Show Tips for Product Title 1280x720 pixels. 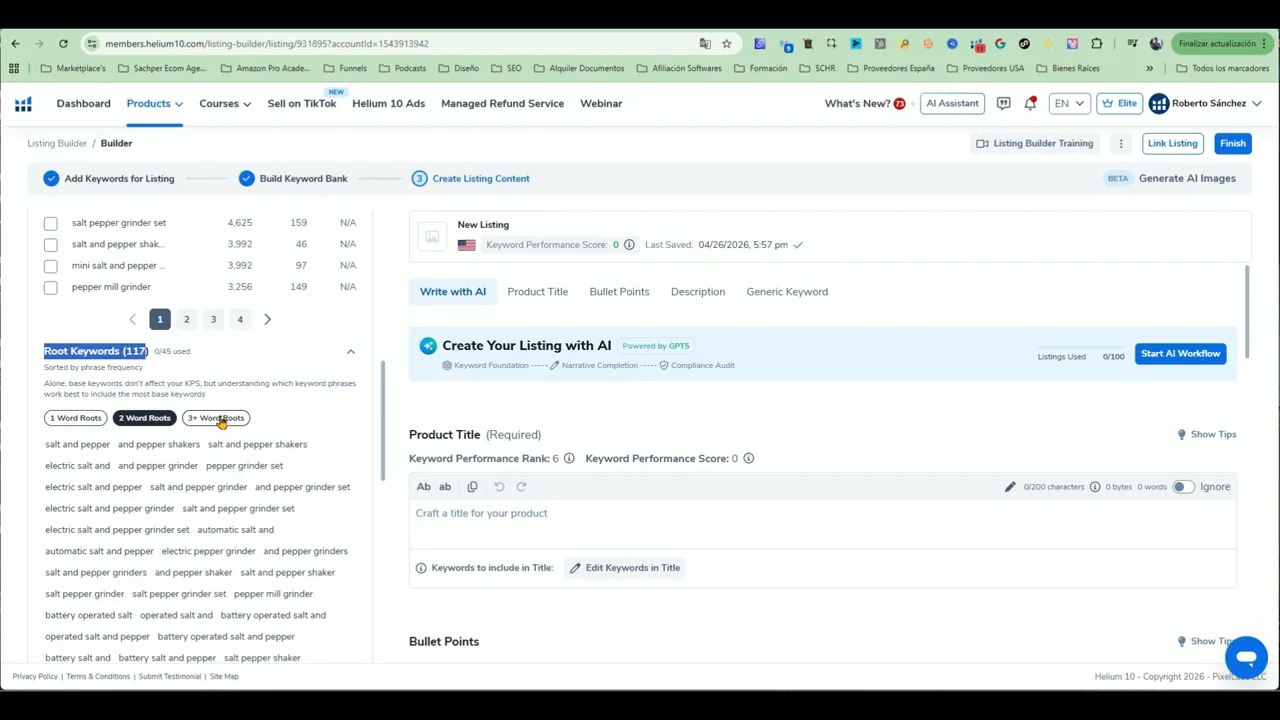pyautogui.click(x=1207, y=435)
